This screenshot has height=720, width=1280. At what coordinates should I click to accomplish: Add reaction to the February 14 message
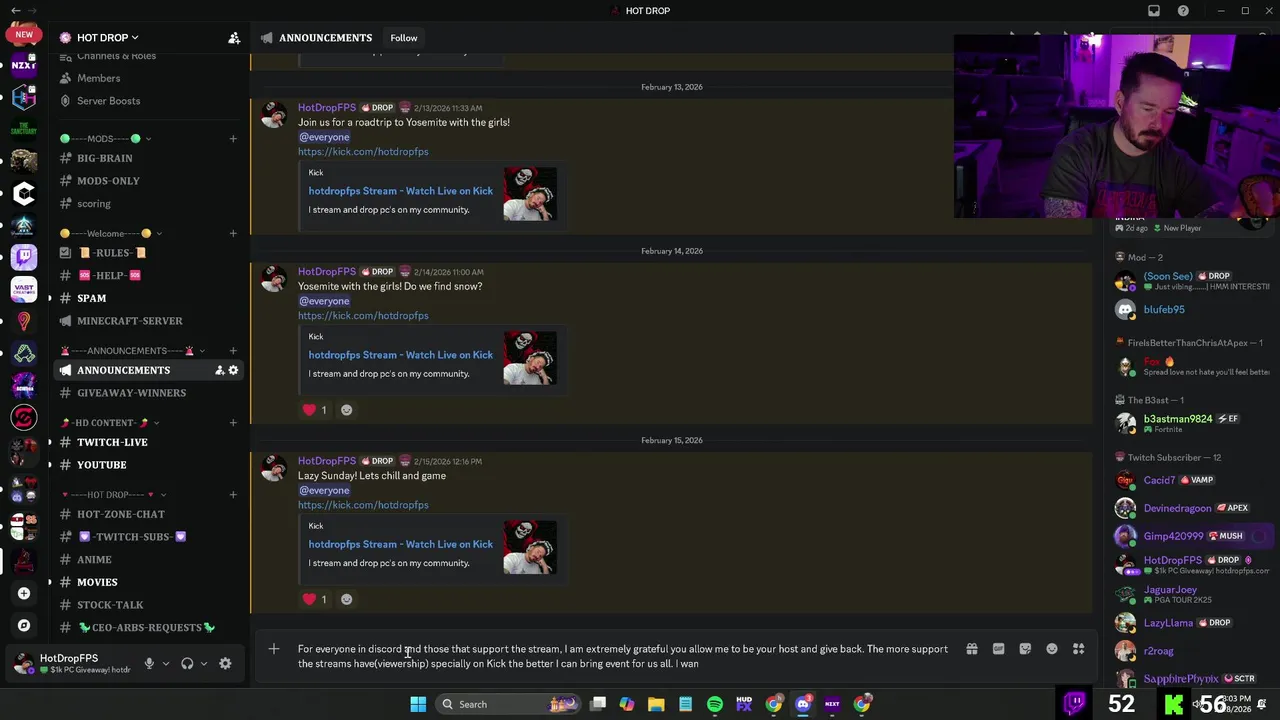346,410
